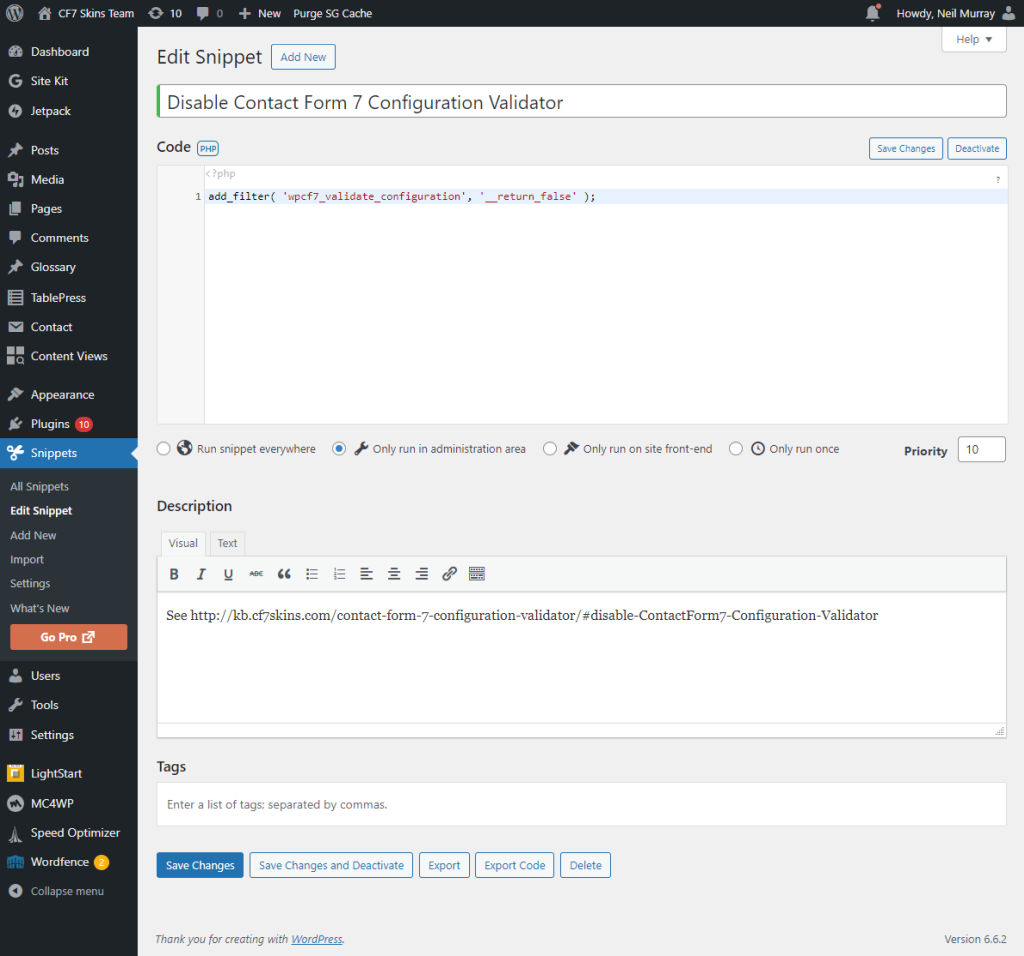Click the blue Save Changes button
This screenshot has width=1024, height=956.
[200, 865]
